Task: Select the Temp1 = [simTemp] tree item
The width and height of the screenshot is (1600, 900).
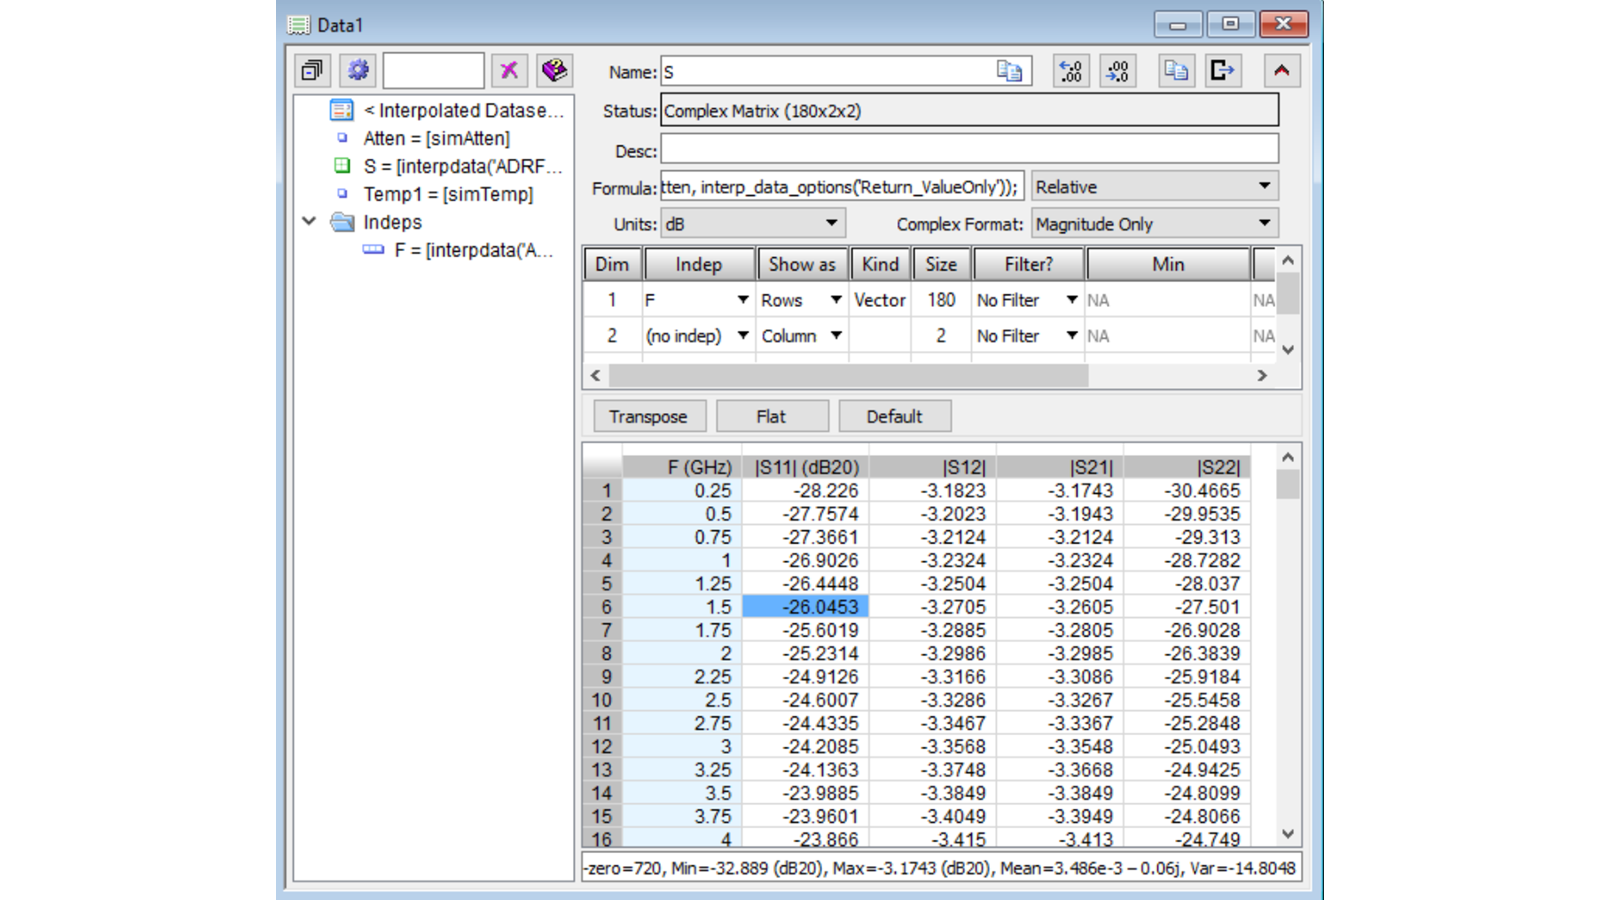Action: pyautogui.click(x=447, y=194)
